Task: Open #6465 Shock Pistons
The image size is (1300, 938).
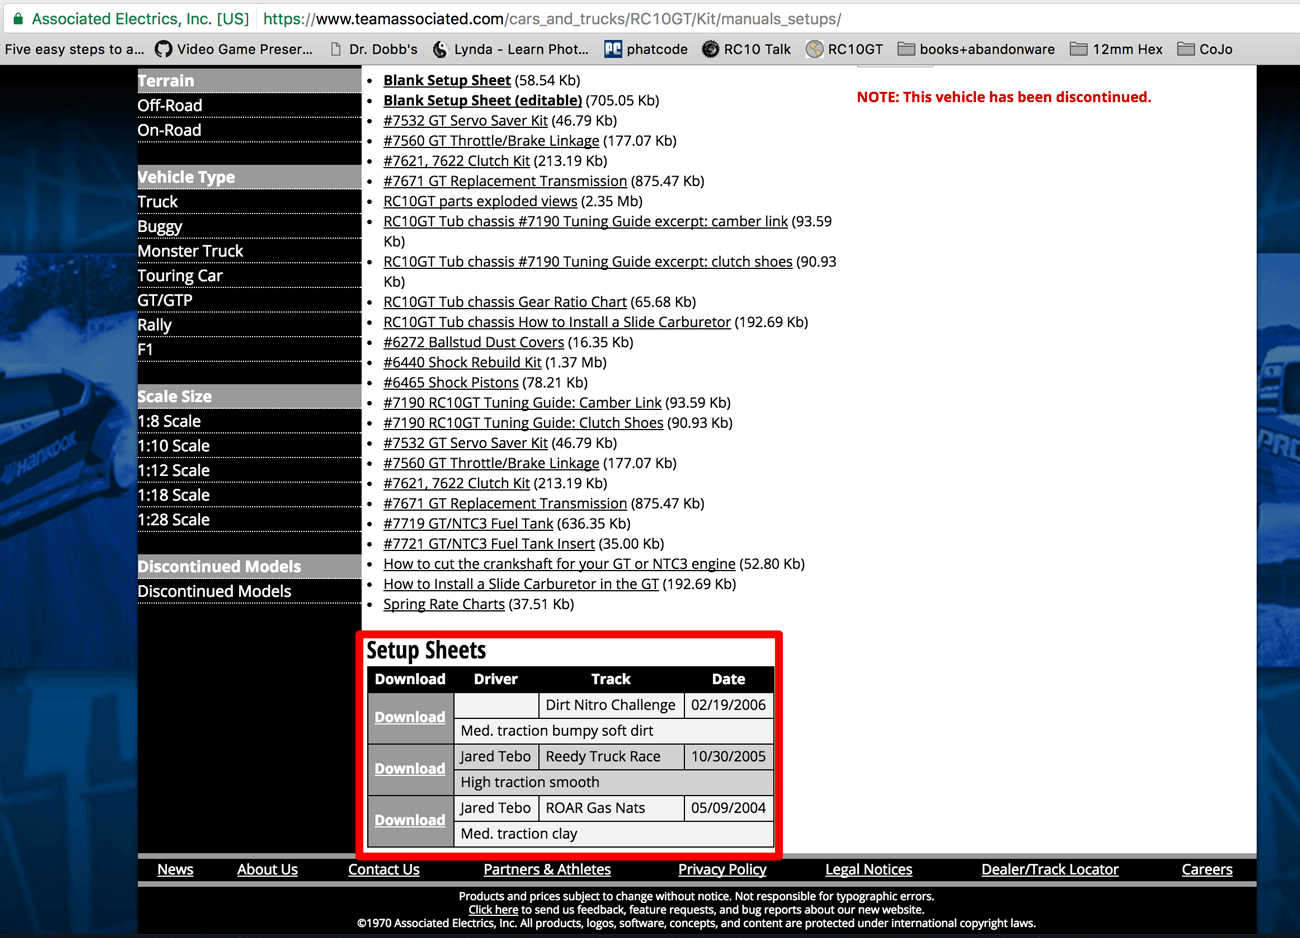Action: [451, 382]
